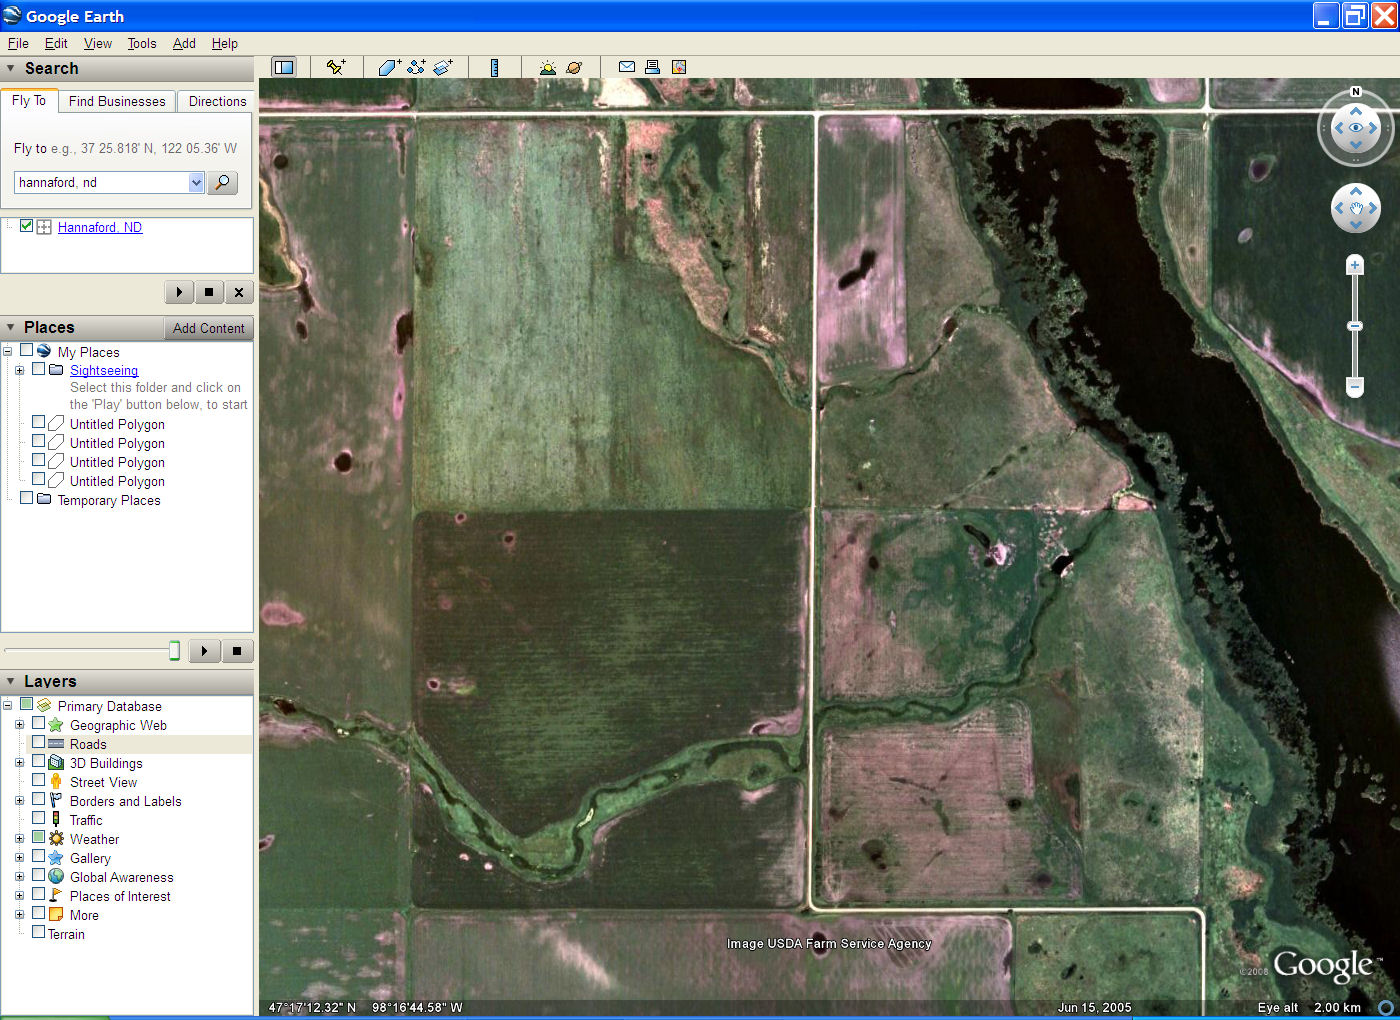Image resolution: width=1400 pixels, height=1020 pixels.
Task: Open the Fly To search history dropdown
Action: [x=196, y=182]
